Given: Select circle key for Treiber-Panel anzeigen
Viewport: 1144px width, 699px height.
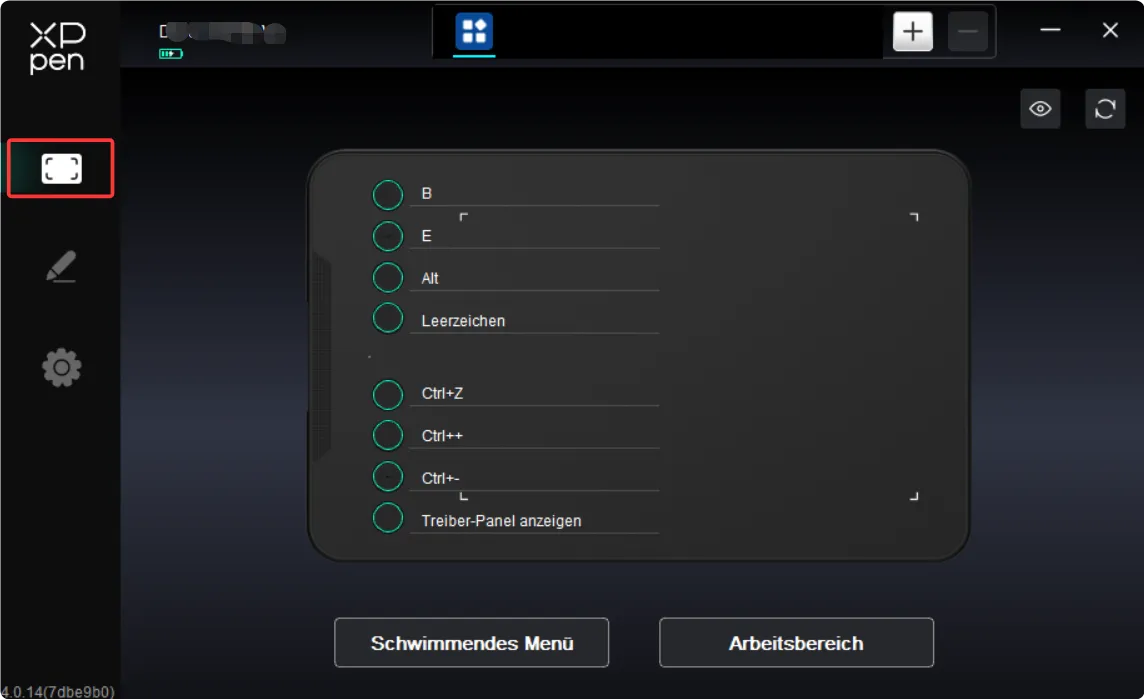Looking at the screenshot, I should pyautogui.click(x=387, y=517).
